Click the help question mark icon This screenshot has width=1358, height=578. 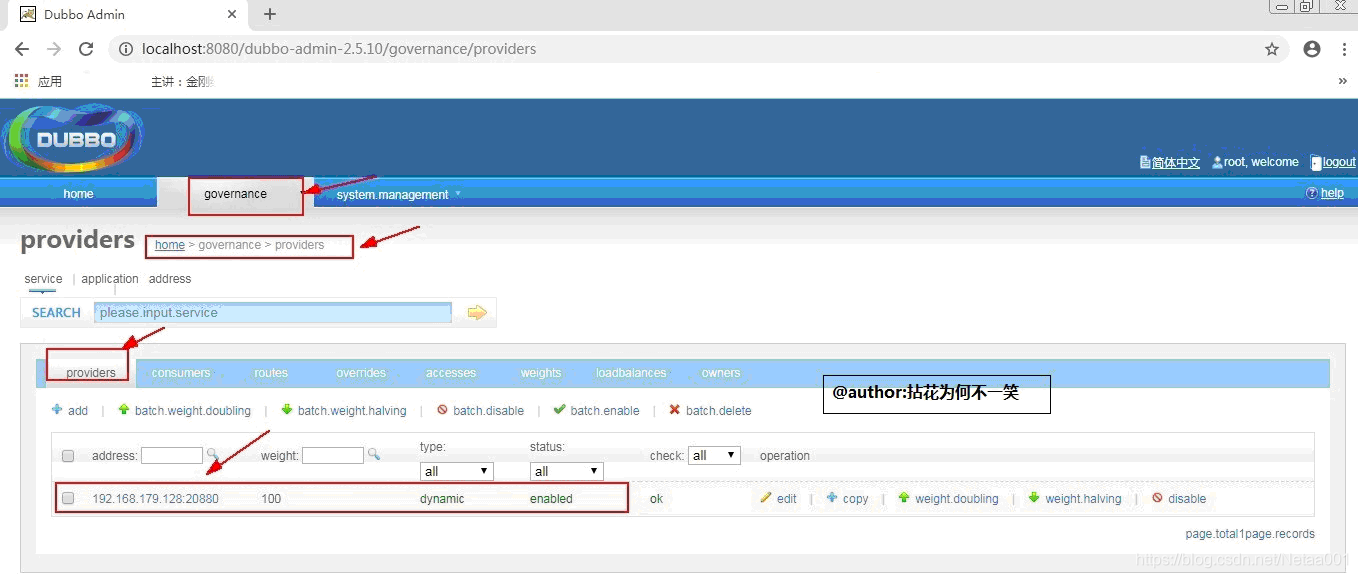[1312, 193]
